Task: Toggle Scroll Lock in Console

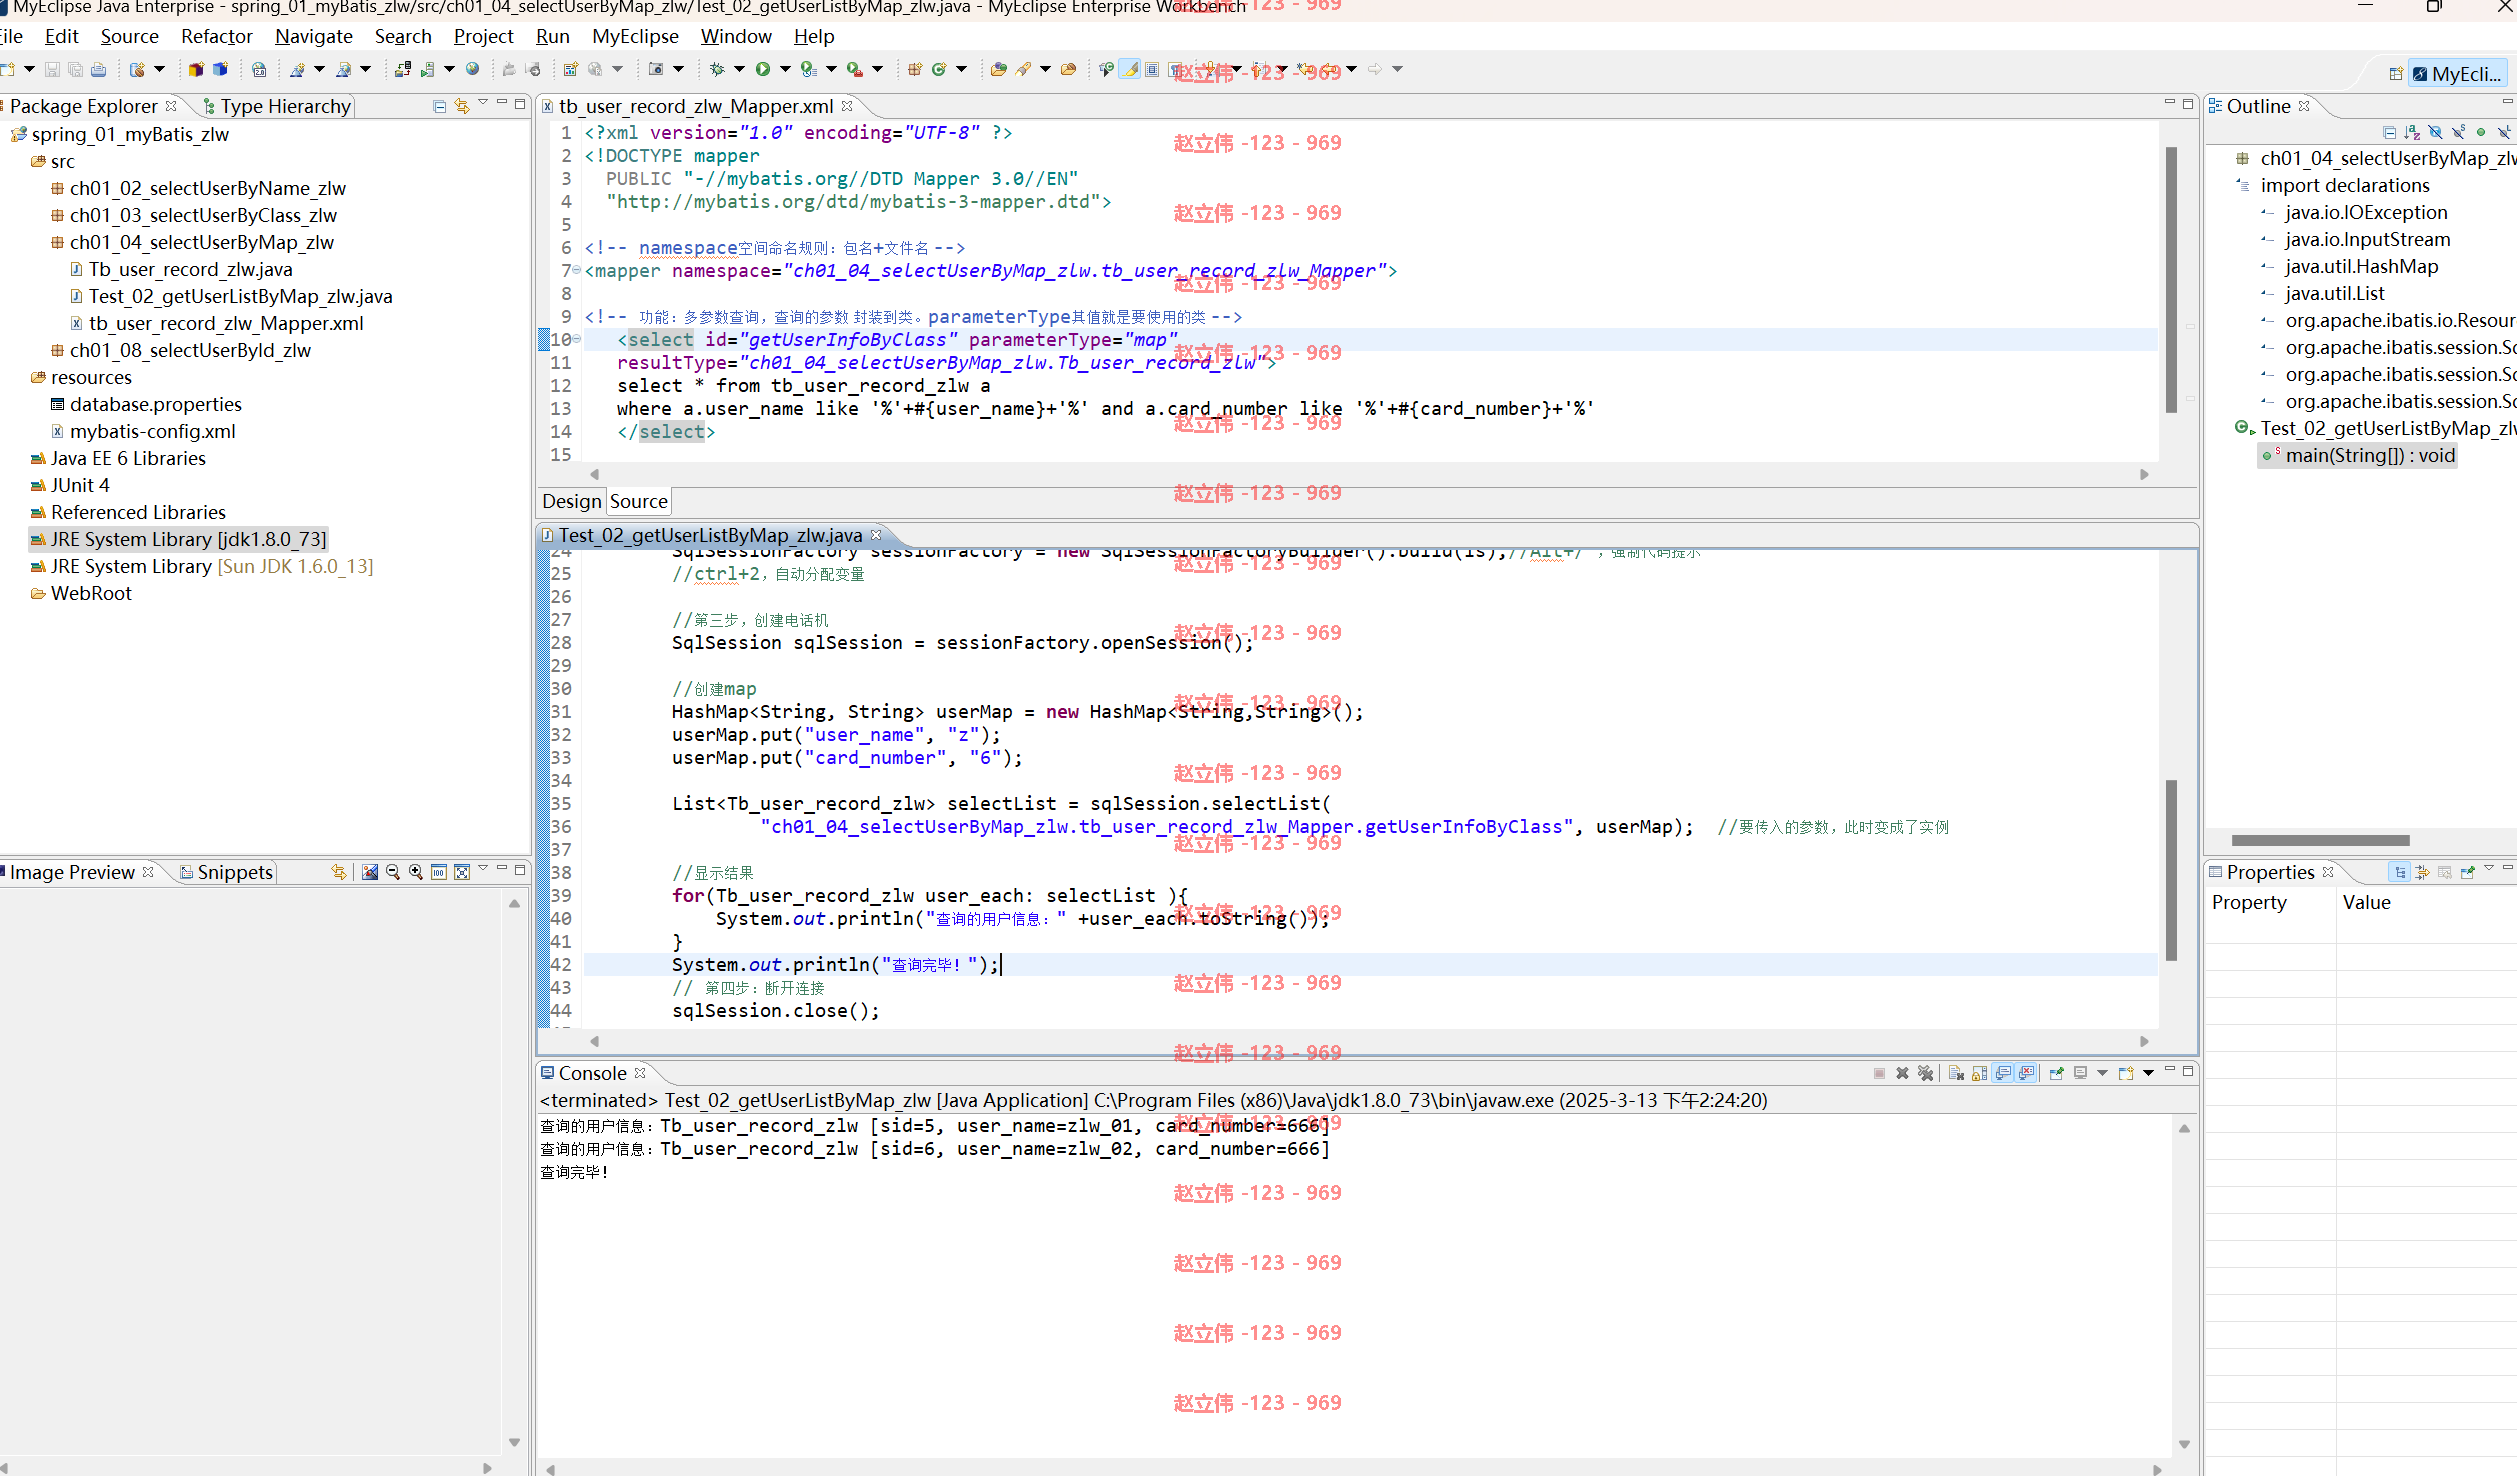Action: 1979,1073
